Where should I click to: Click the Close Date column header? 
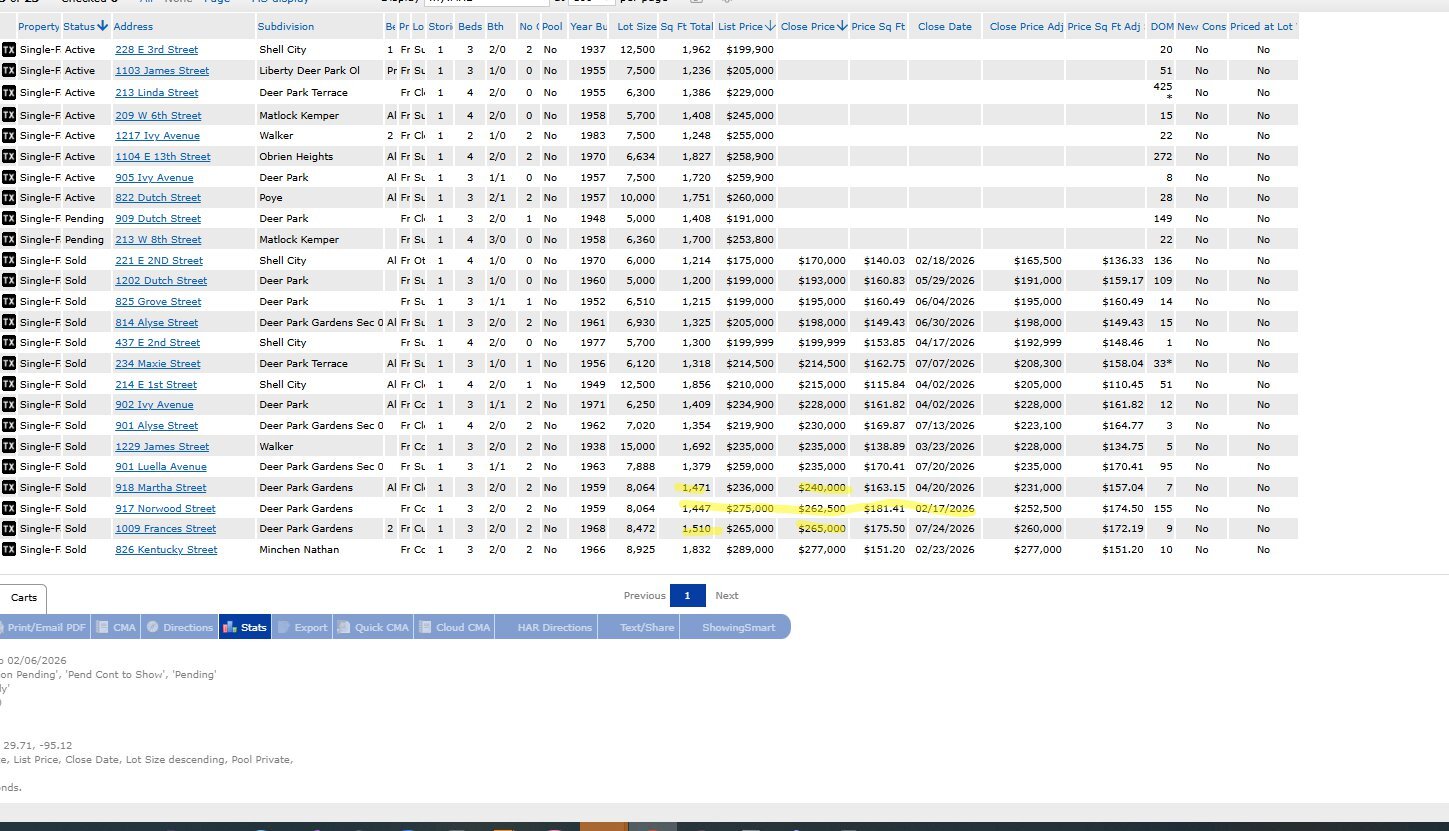[944, 26]
